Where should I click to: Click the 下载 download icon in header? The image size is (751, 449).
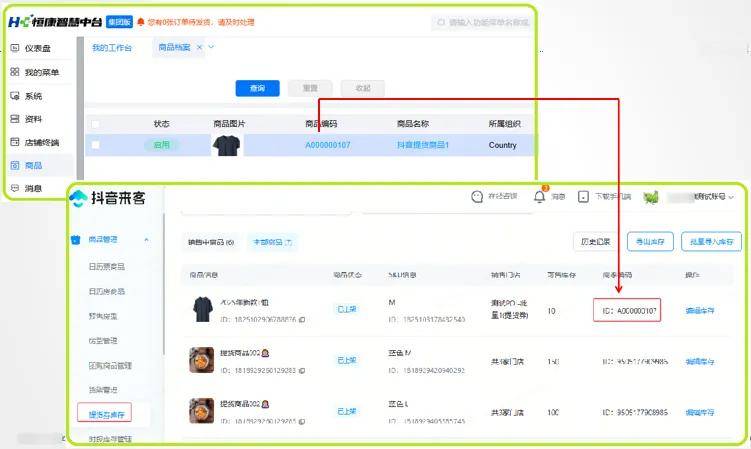point(583,197)
